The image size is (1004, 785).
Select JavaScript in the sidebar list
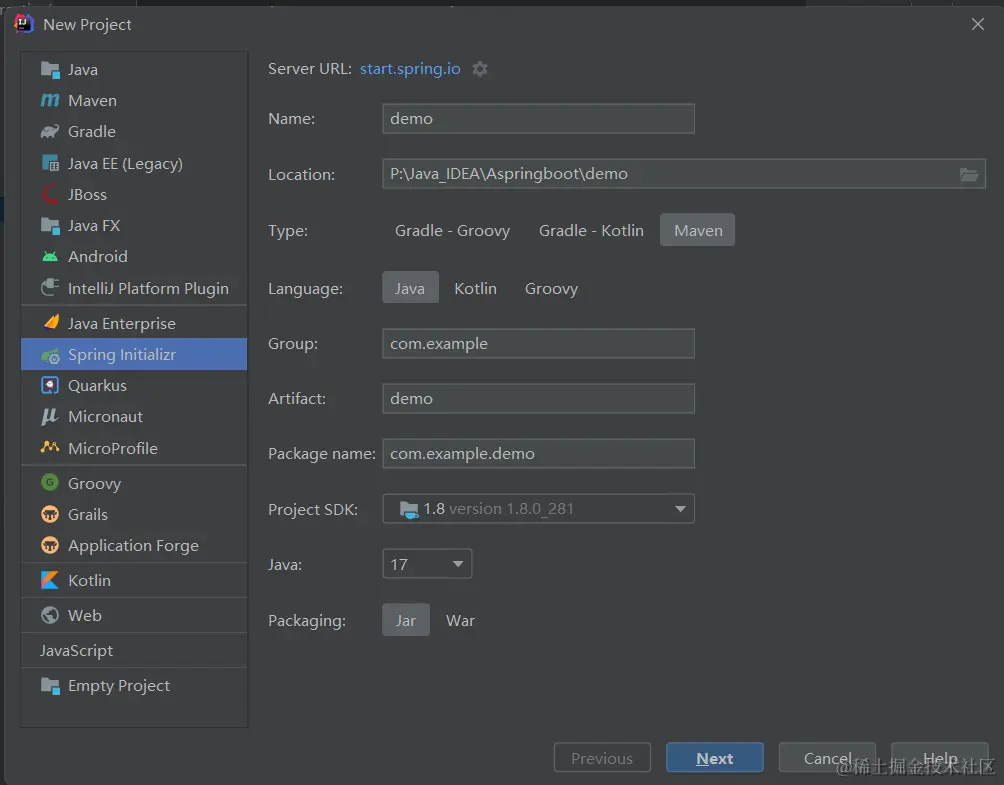[134, 651]
